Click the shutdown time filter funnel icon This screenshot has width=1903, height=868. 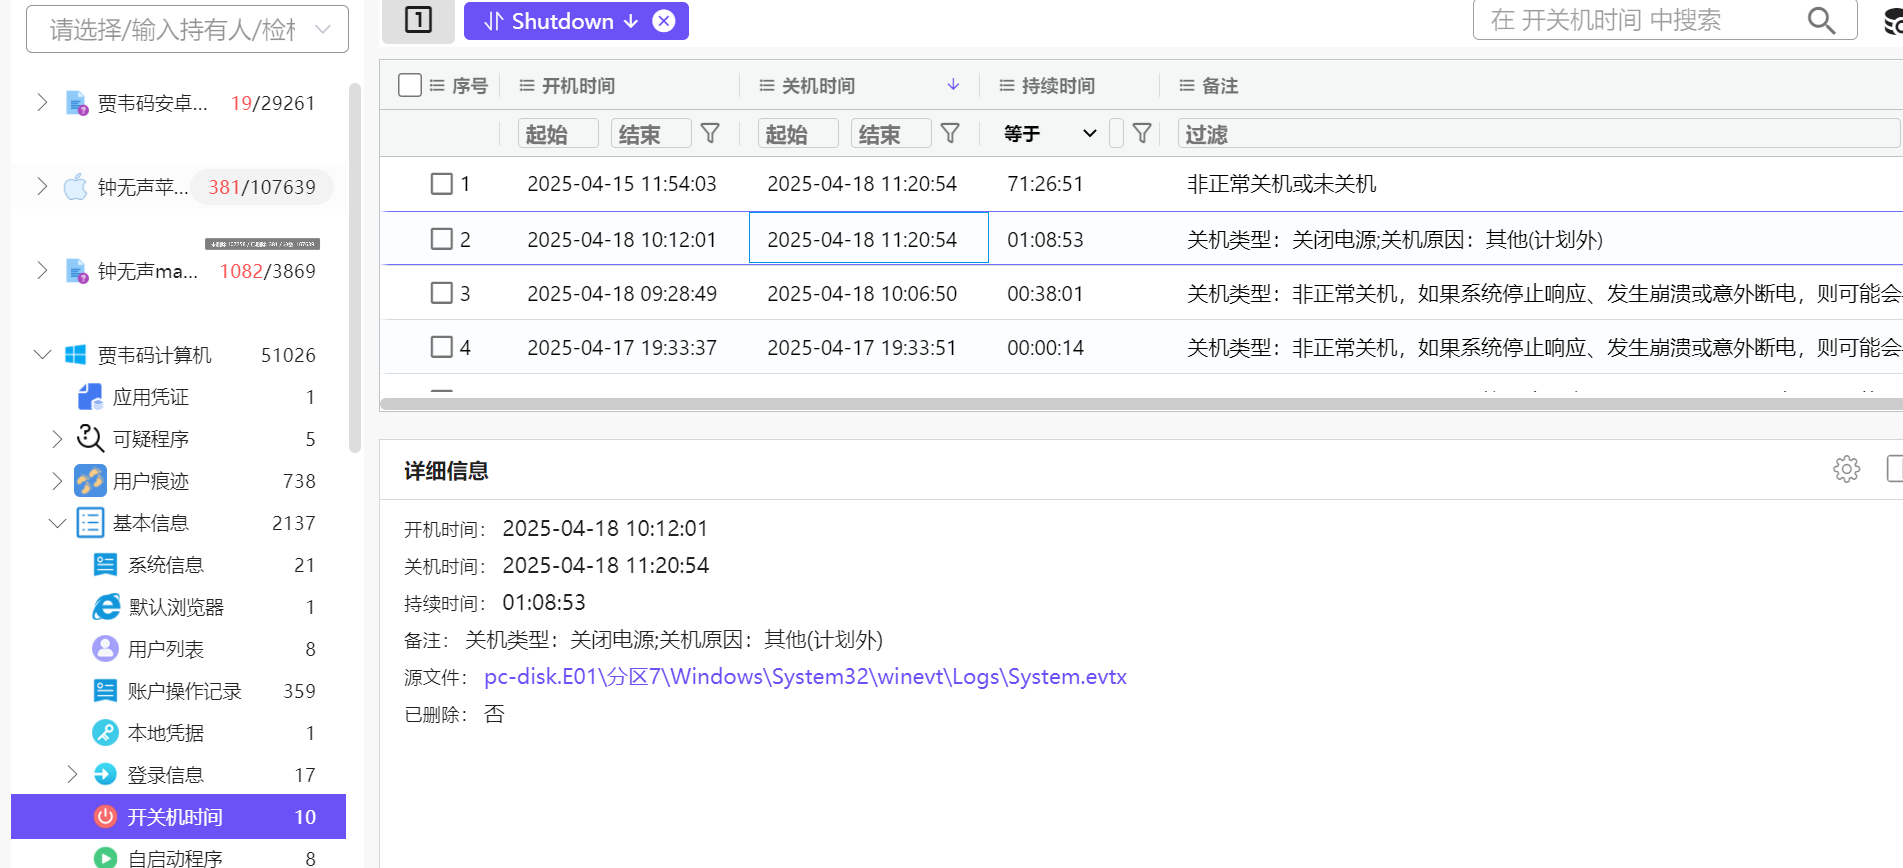click(x=950, y=134)
